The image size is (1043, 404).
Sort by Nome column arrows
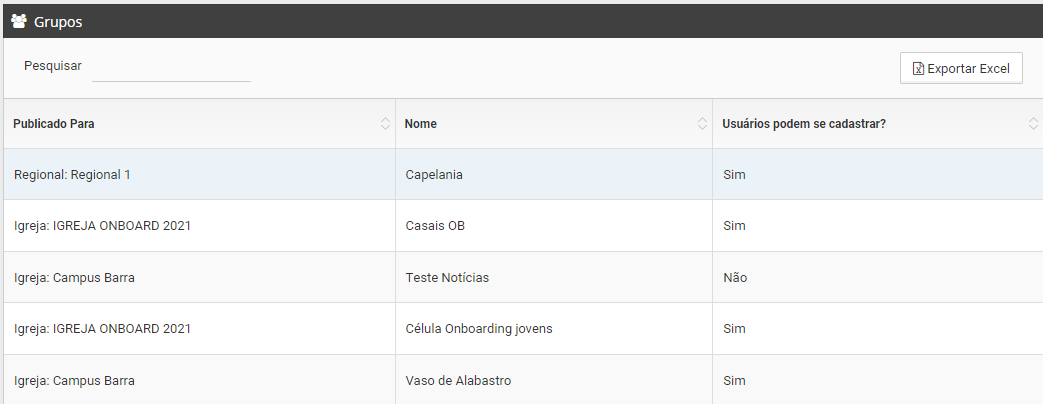(x=702, y=124)
